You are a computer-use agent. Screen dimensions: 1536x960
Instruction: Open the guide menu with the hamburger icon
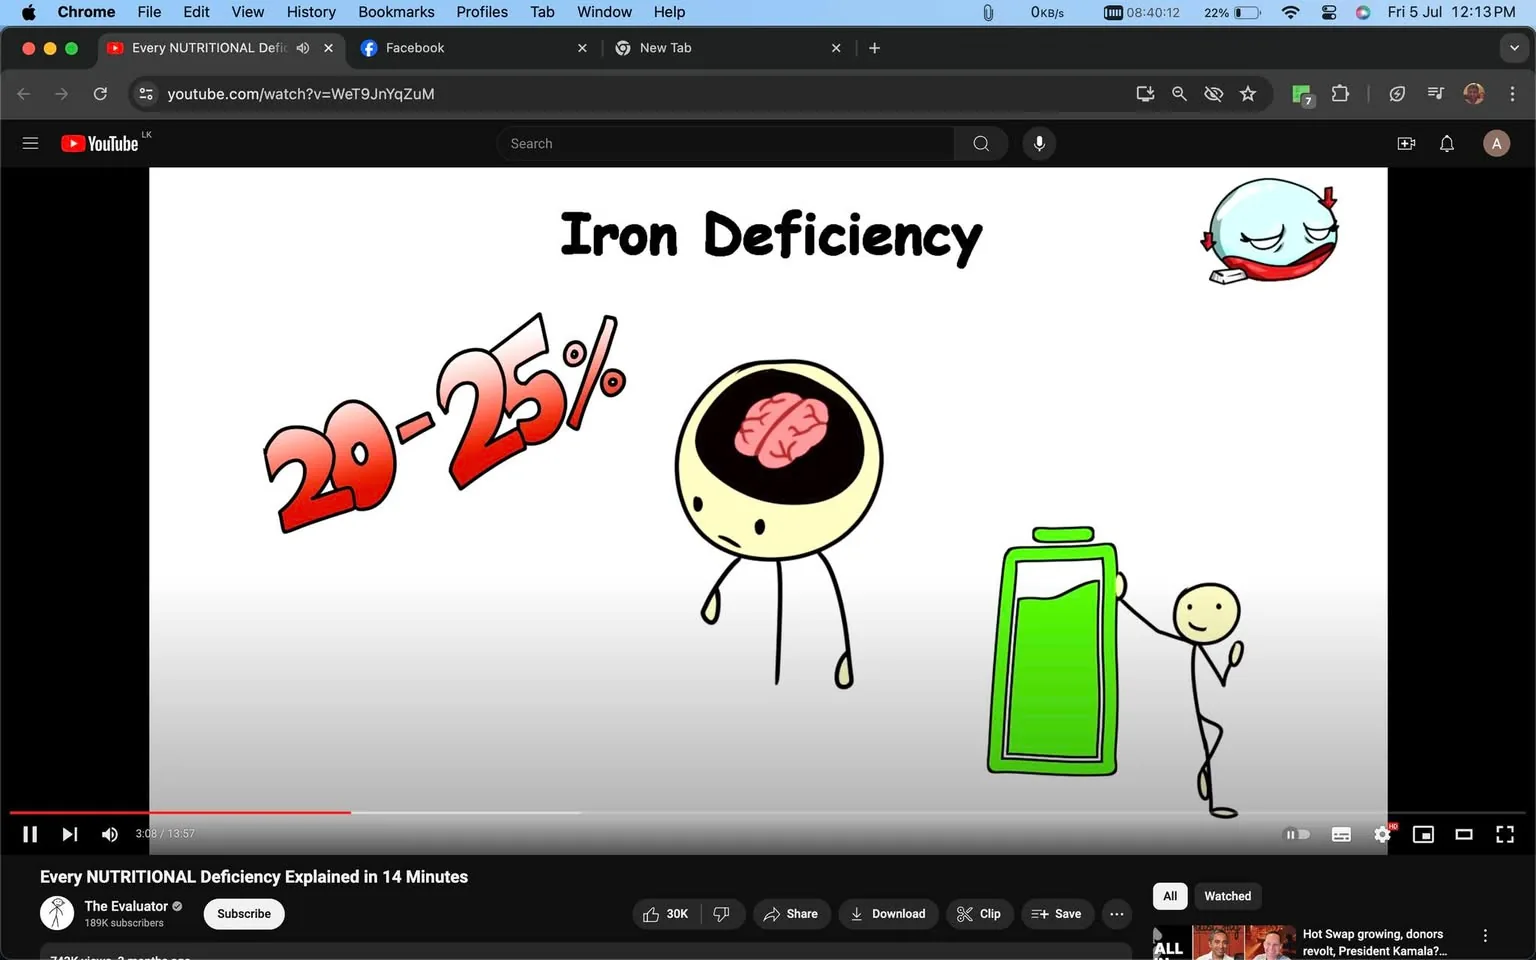coord(30,143)
